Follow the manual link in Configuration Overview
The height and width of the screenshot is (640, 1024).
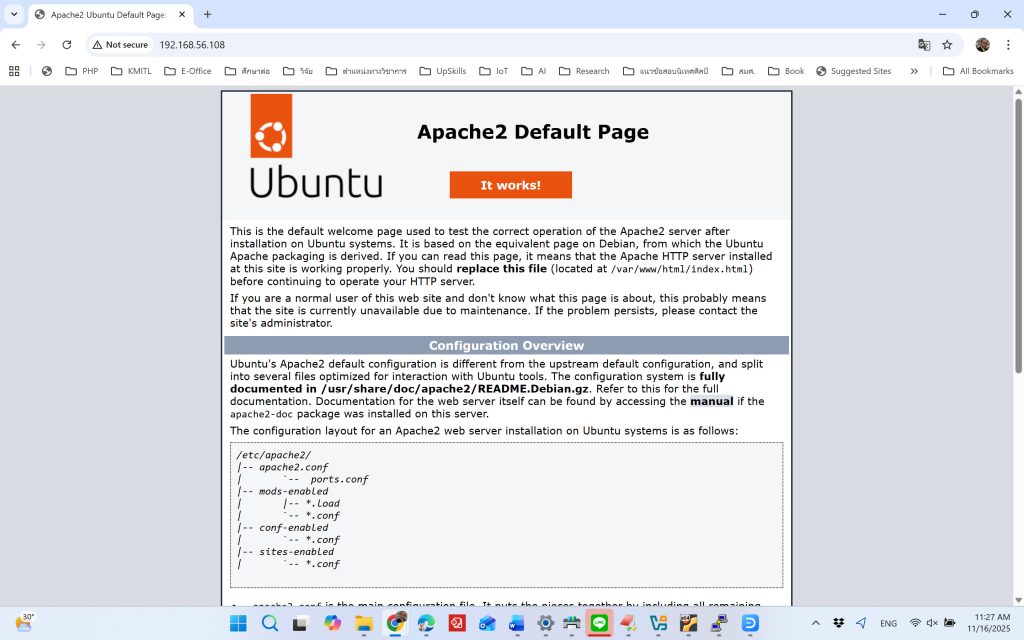tap(711, 401)
